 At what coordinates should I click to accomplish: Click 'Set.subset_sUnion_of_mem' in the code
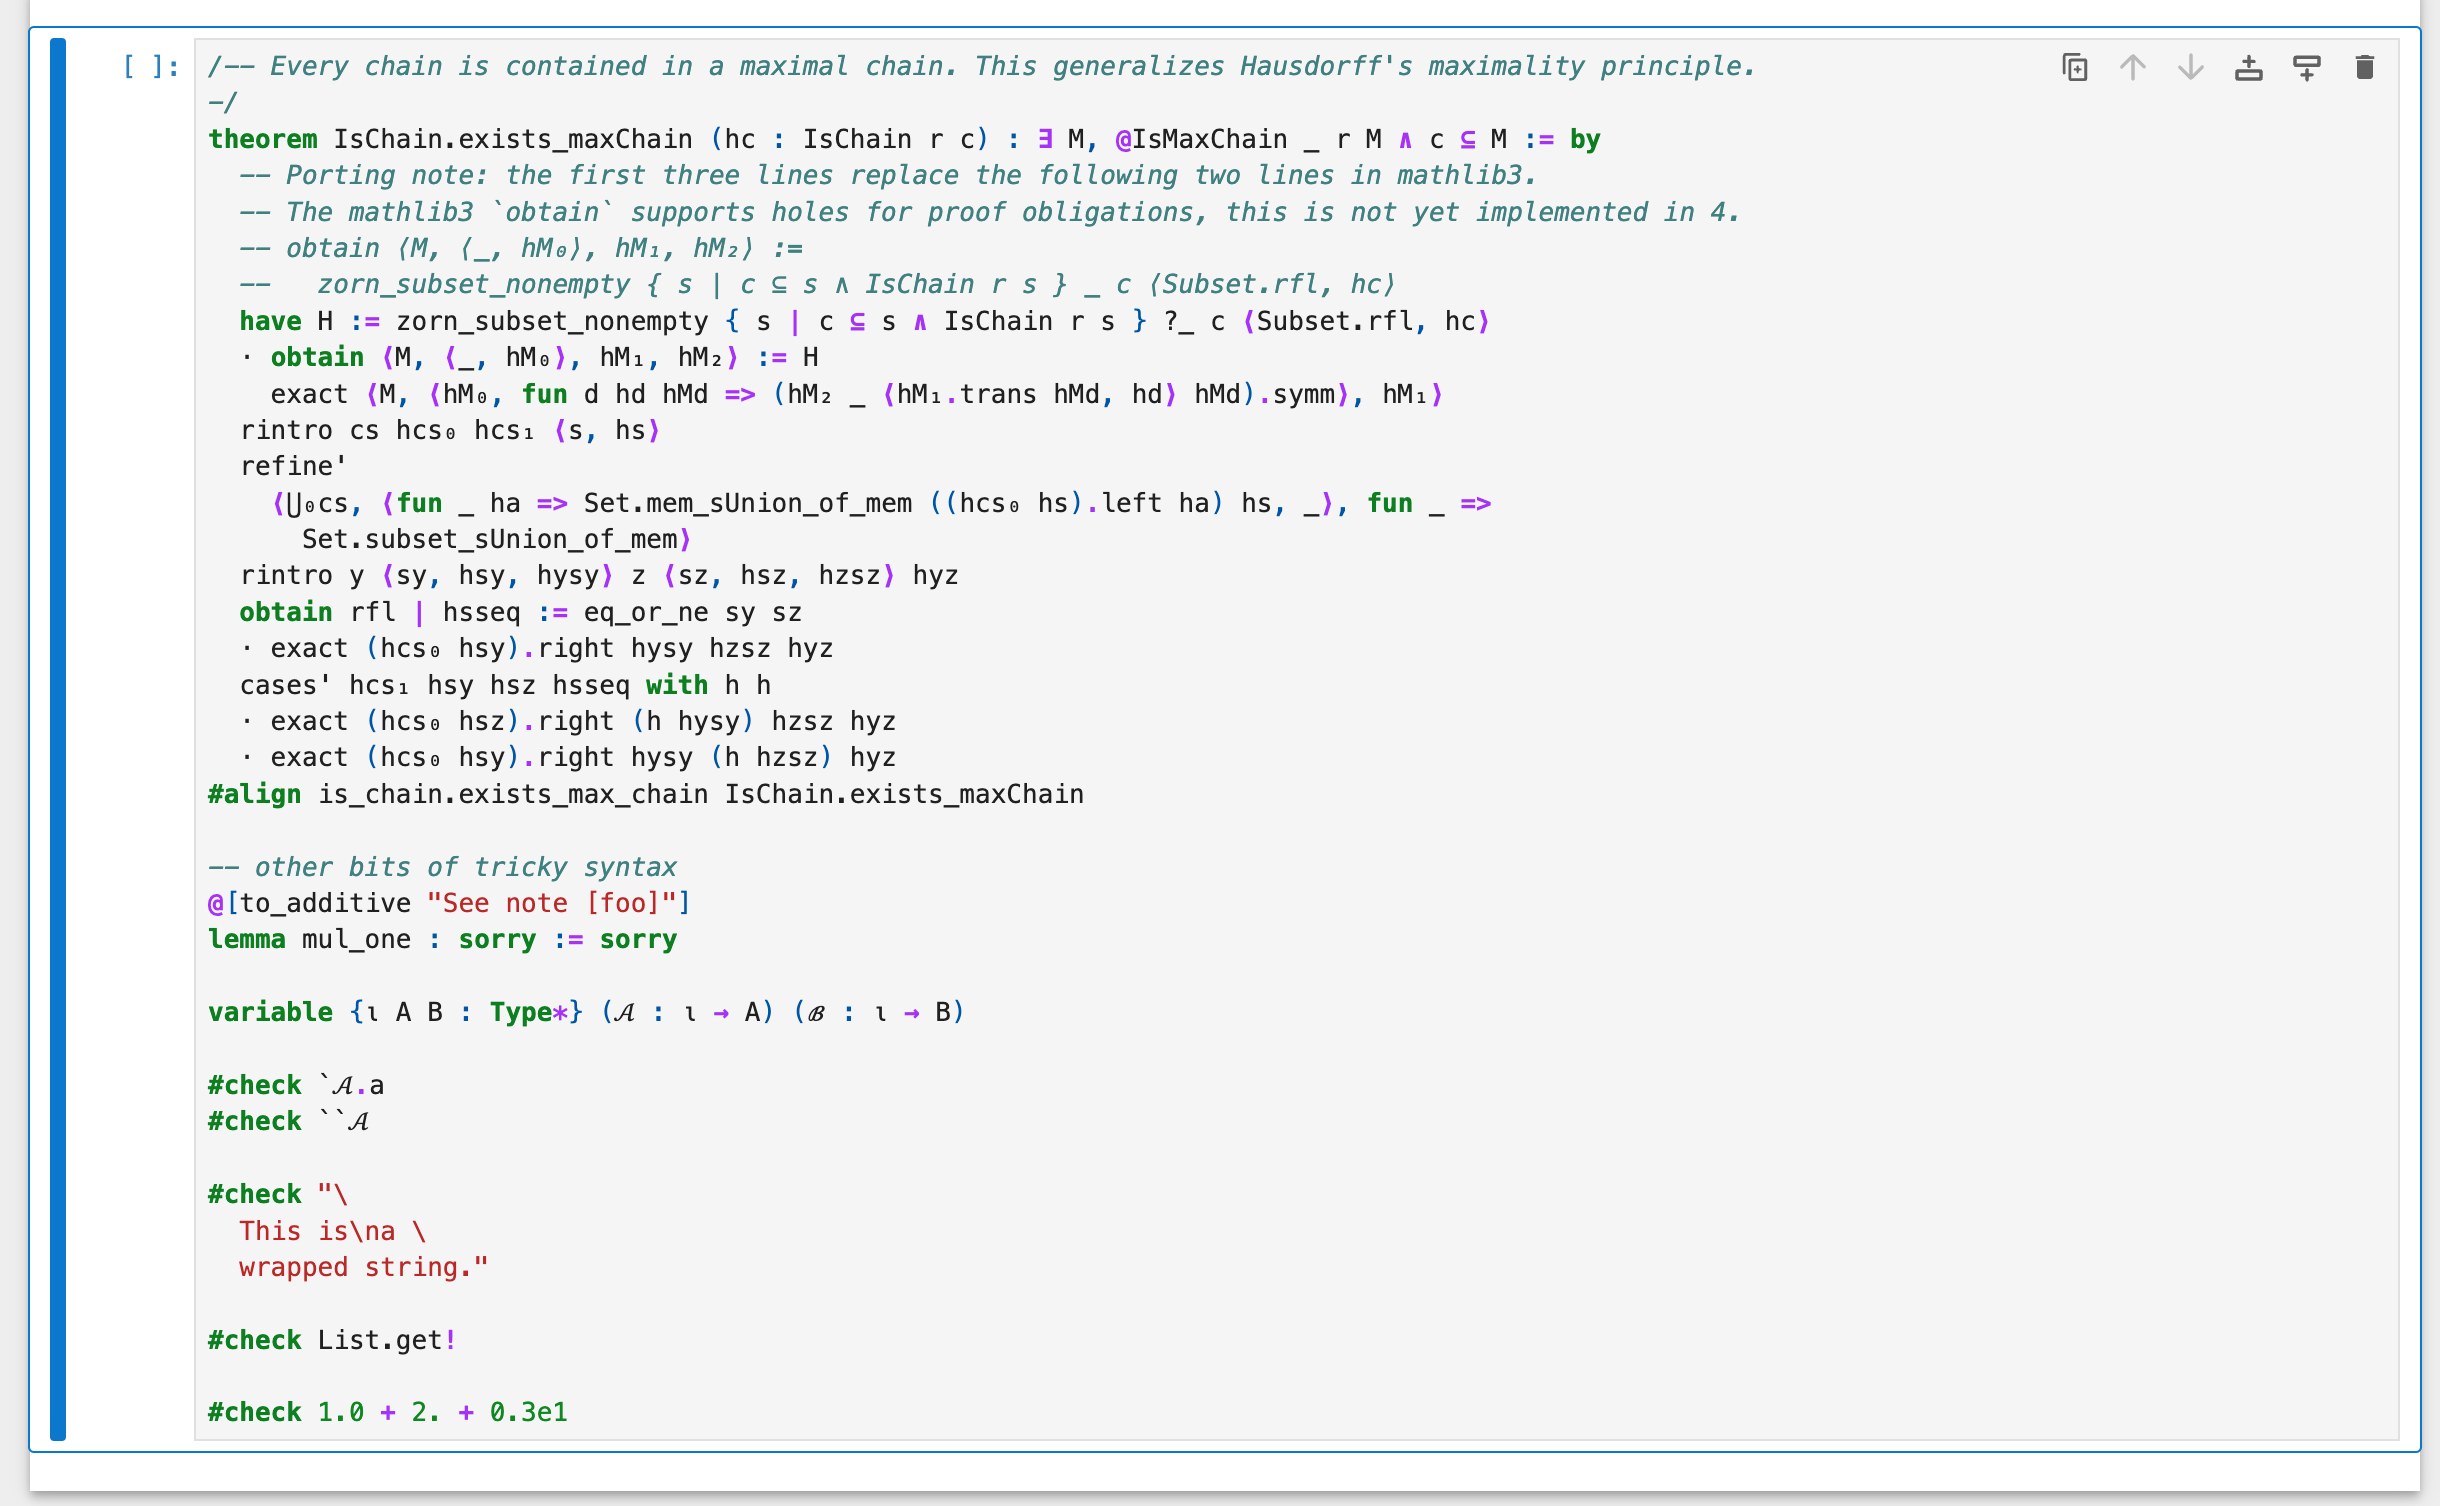tap(490, 540)
